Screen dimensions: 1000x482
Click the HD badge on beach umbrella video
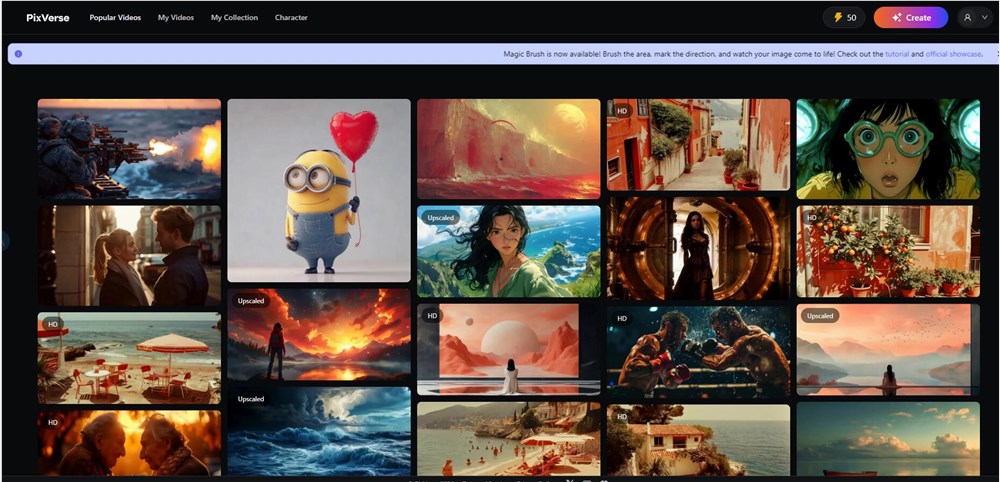(51, 324)
